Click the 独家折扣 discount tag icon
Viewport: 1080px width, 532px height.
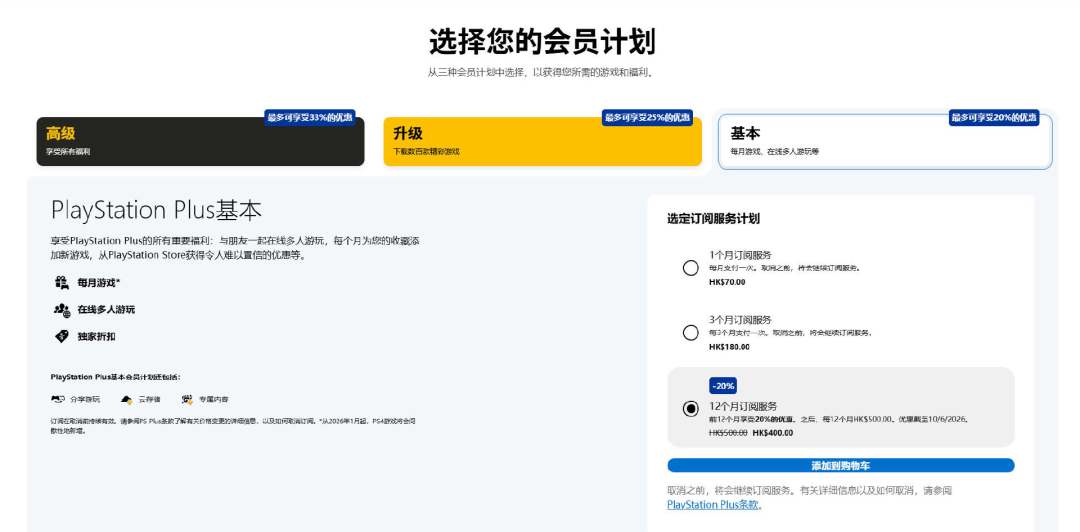pyautogui.click(x=62, y=336)
